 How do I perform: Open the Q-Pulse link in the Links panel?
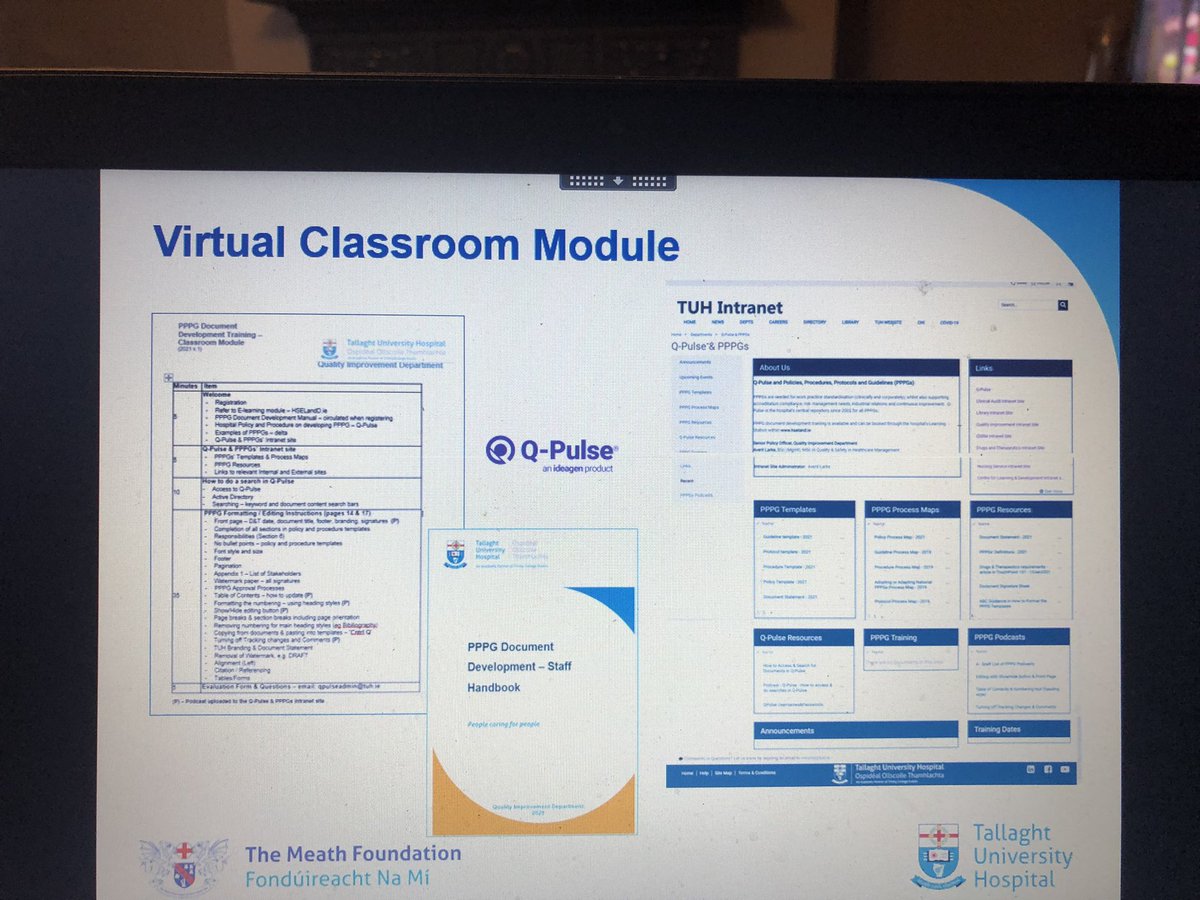(983, 389)
